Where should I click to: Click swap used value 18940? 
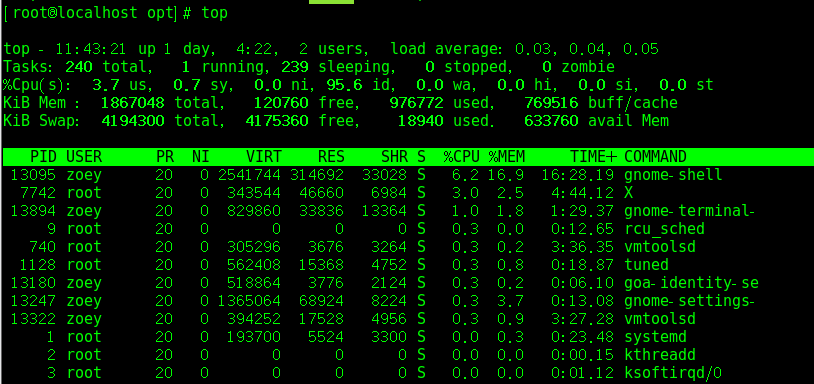(x=420, y=121)
